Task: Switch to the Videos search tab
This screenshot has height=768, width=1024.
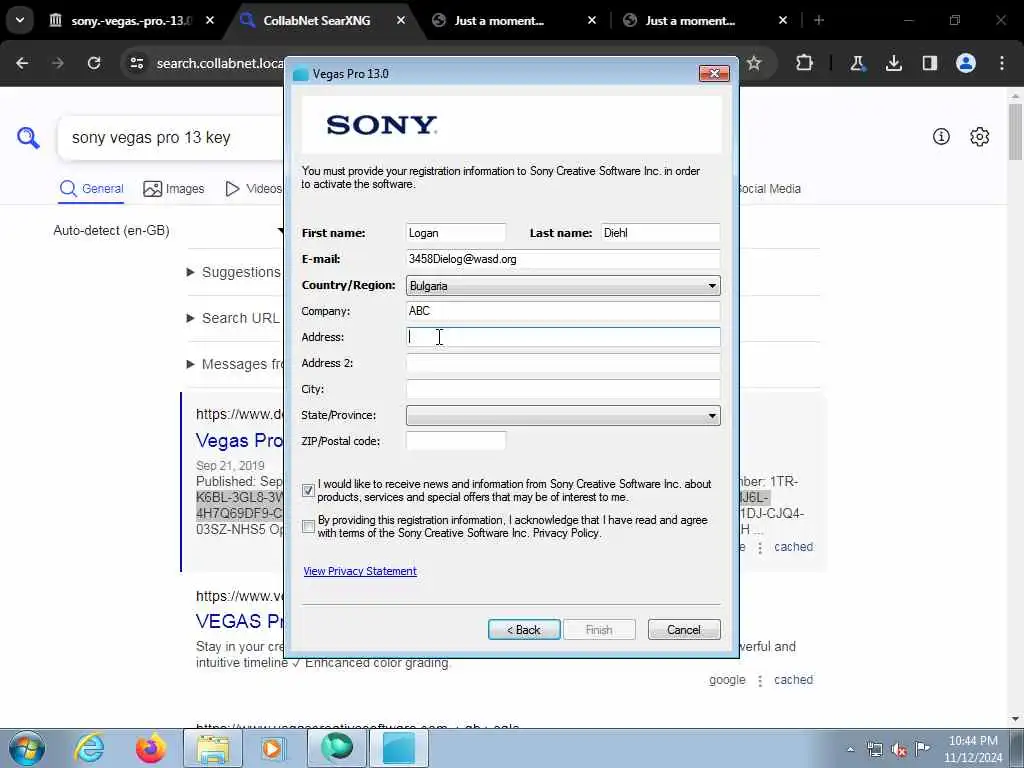Action: [253, 189]
